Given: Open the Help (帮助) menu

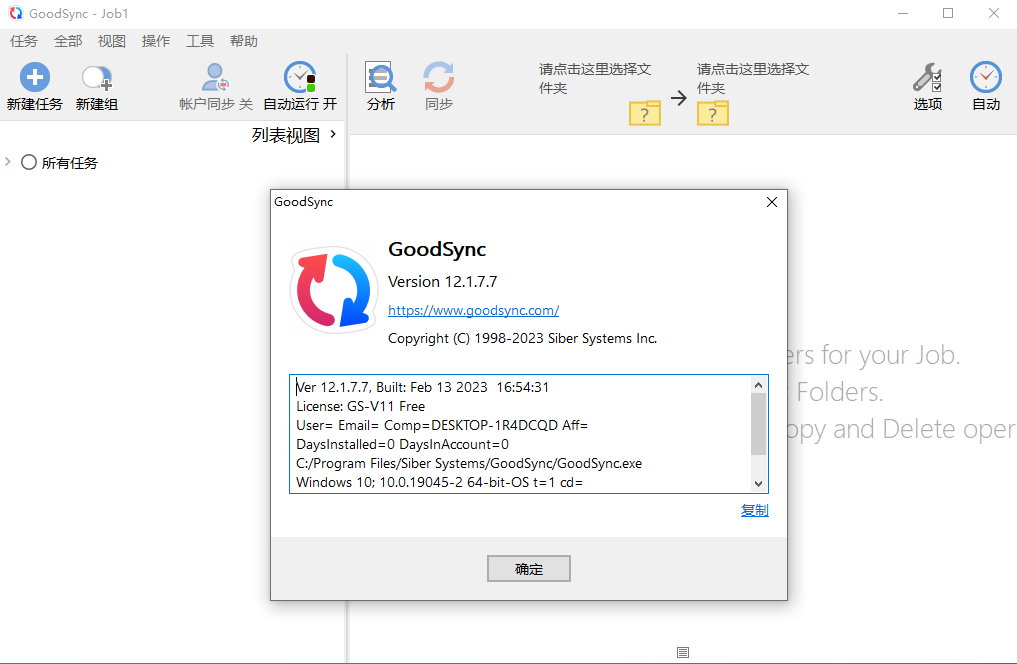Looking at the screenshot, I should click(x=244, y=41).
